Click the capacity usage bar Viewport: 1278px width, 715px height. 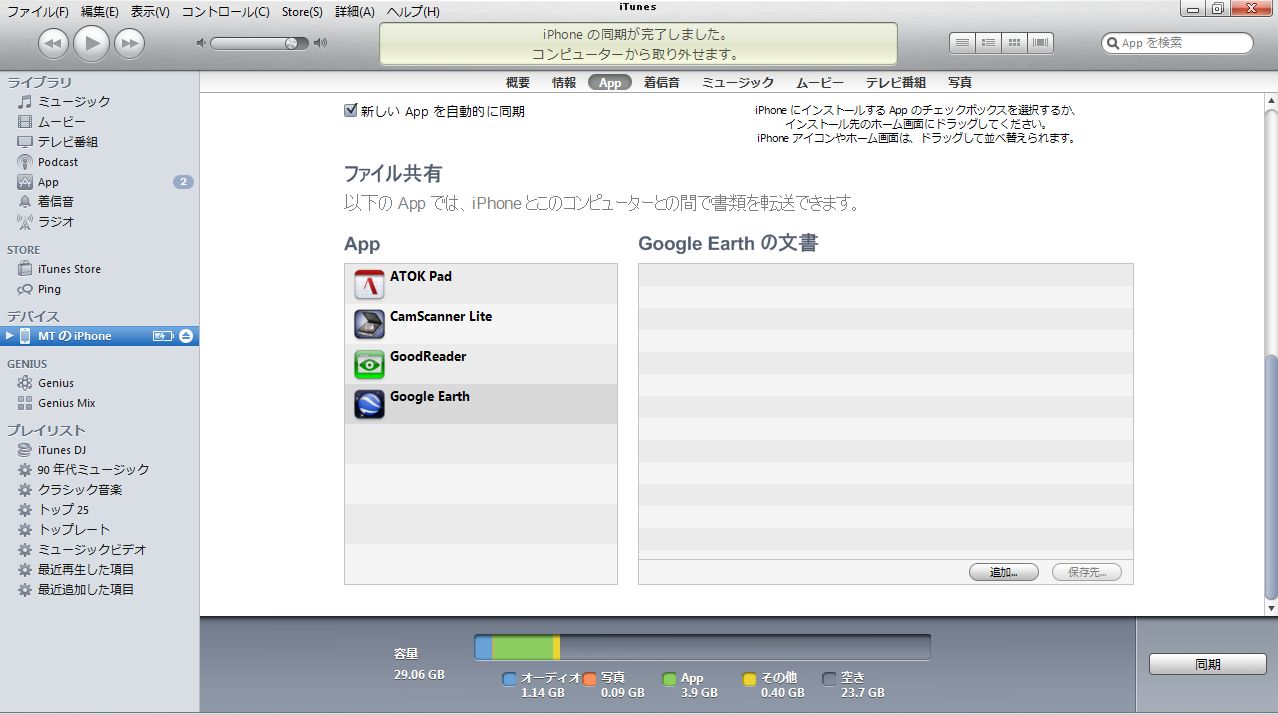(702, 647)
